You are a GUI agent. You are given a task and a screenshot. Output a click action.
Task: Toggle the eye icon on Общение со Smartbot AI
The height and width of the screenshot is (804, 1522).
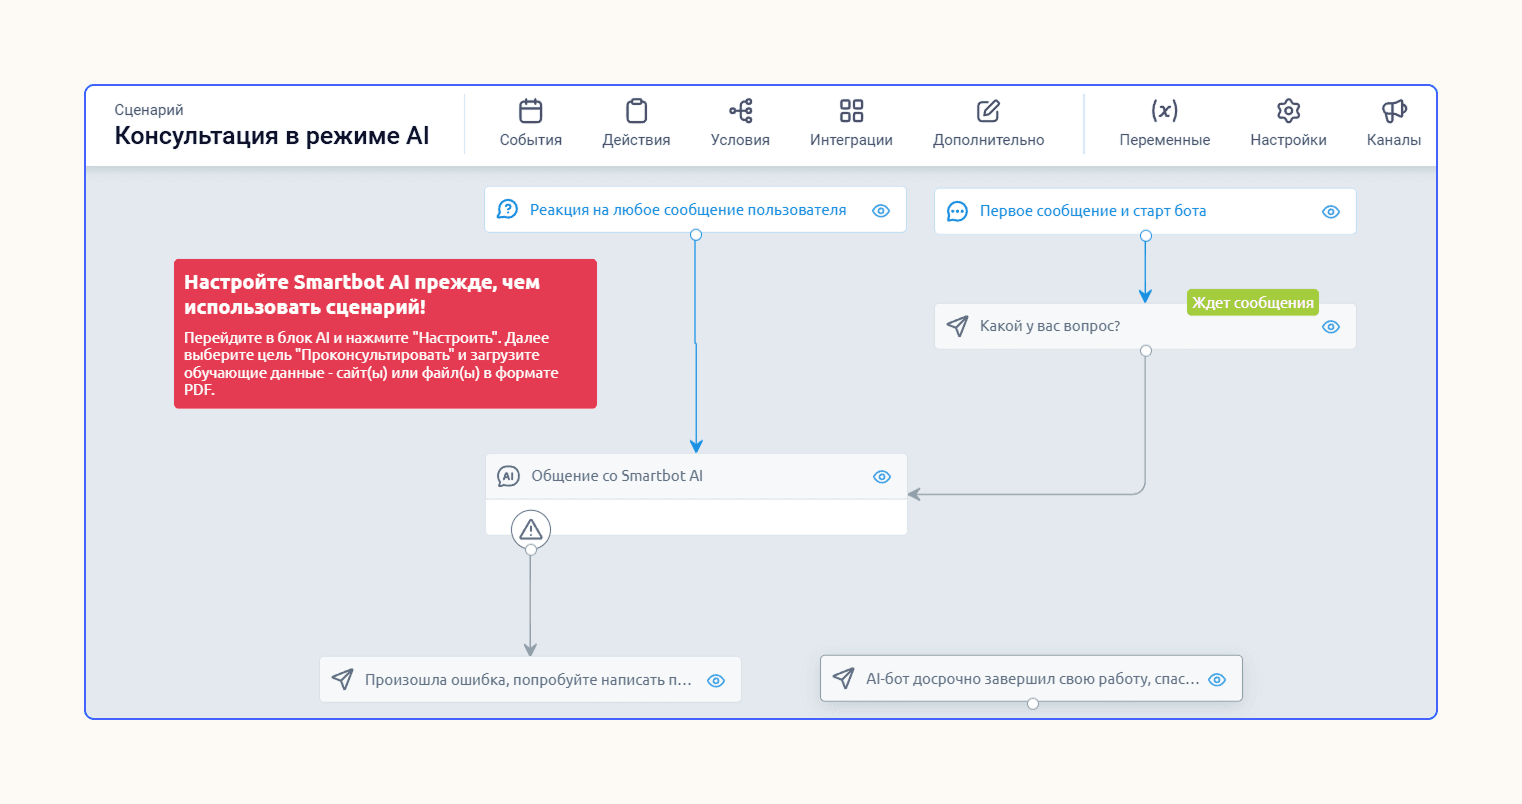[882, 477]
